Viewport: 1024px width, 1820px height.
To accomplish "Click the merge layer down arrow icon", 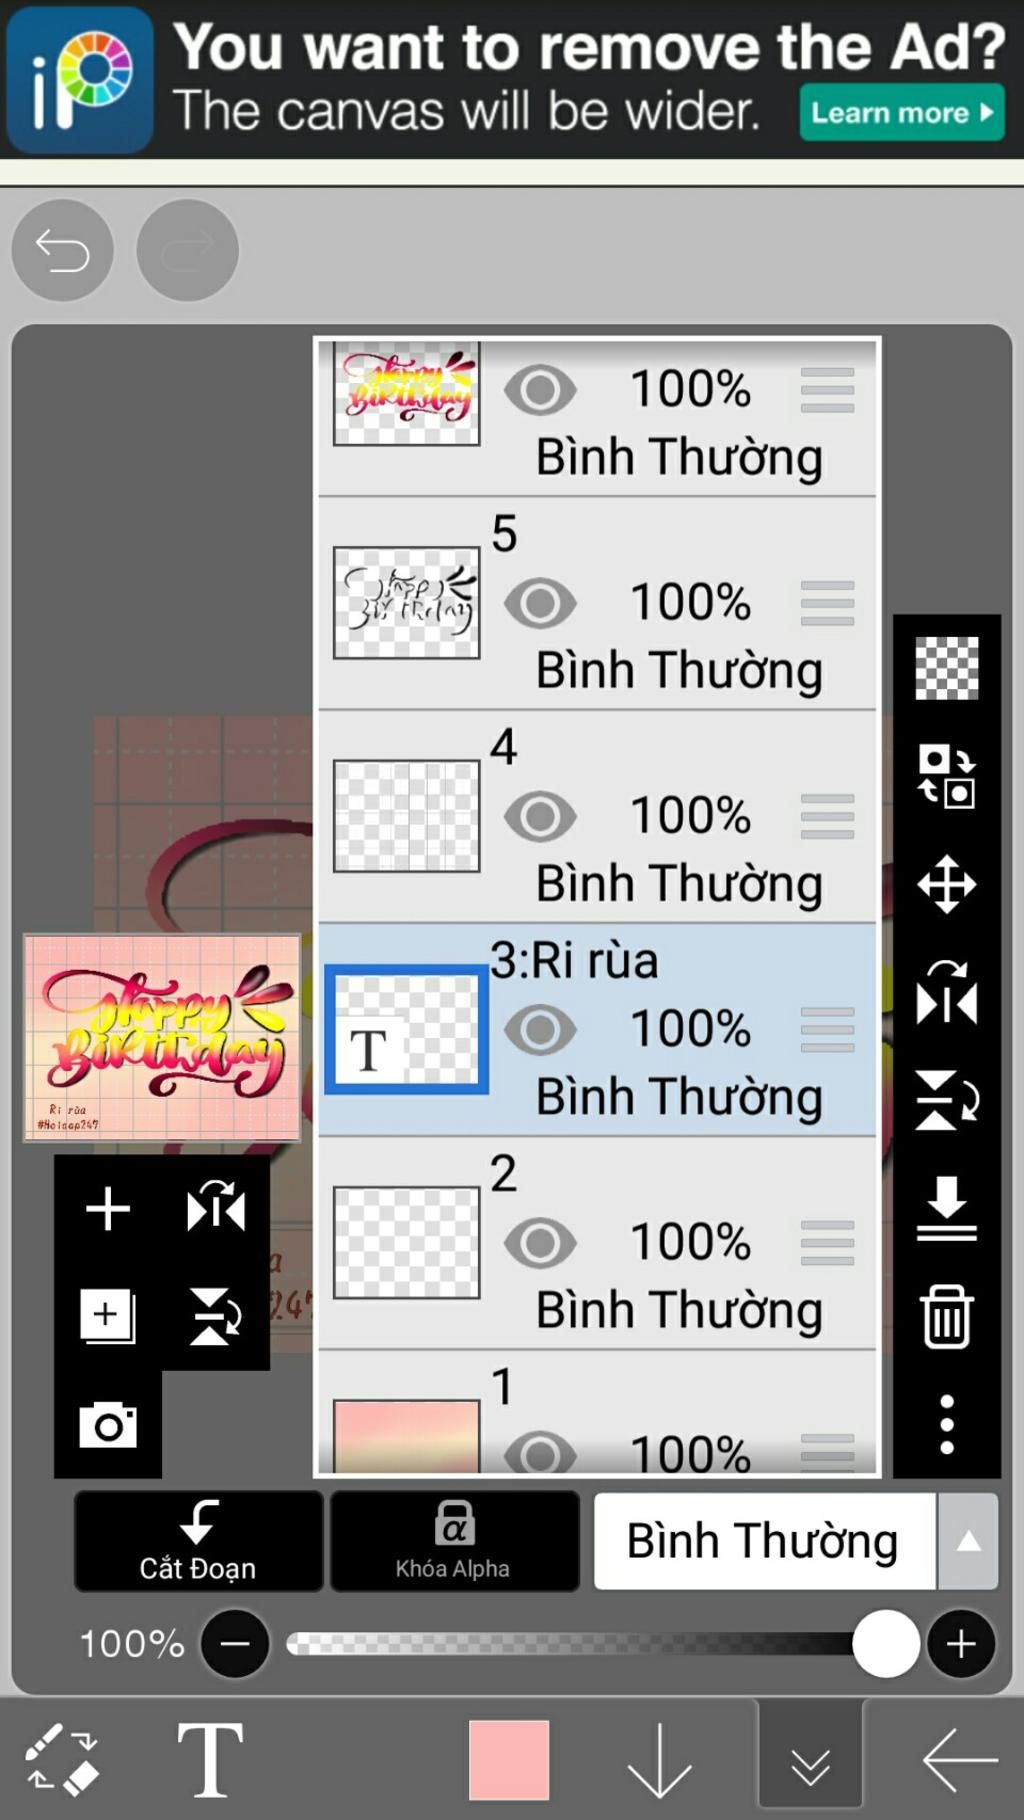I will 946,1208.
